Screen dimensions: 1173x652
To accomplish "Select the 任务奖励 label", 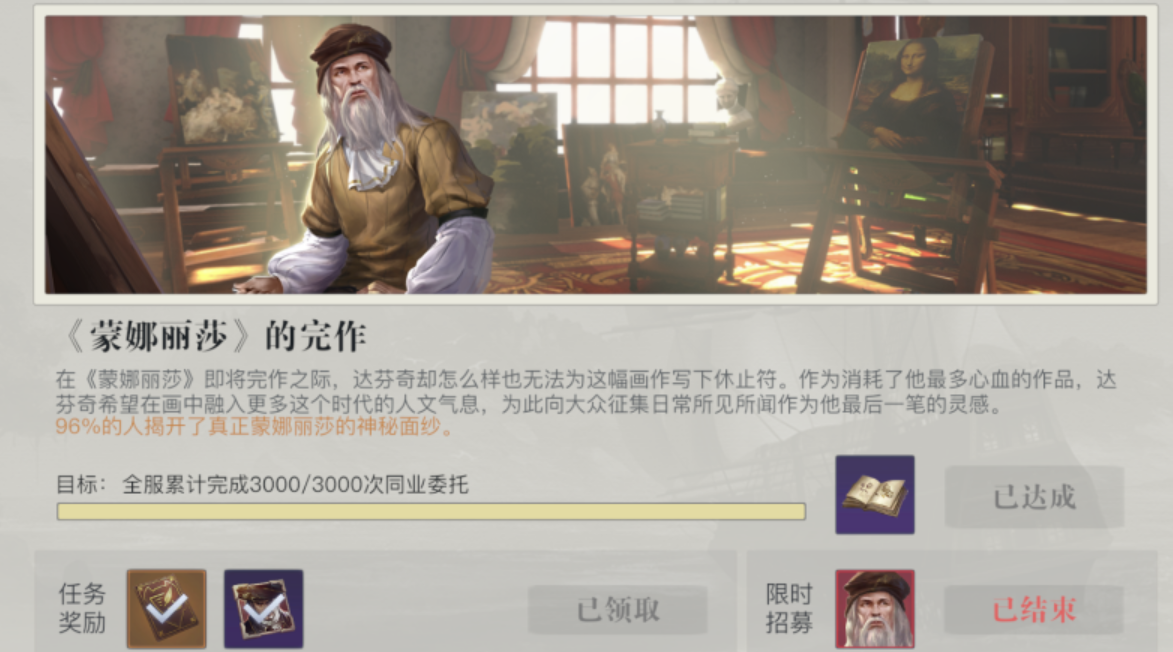I will tap(82, 608).
